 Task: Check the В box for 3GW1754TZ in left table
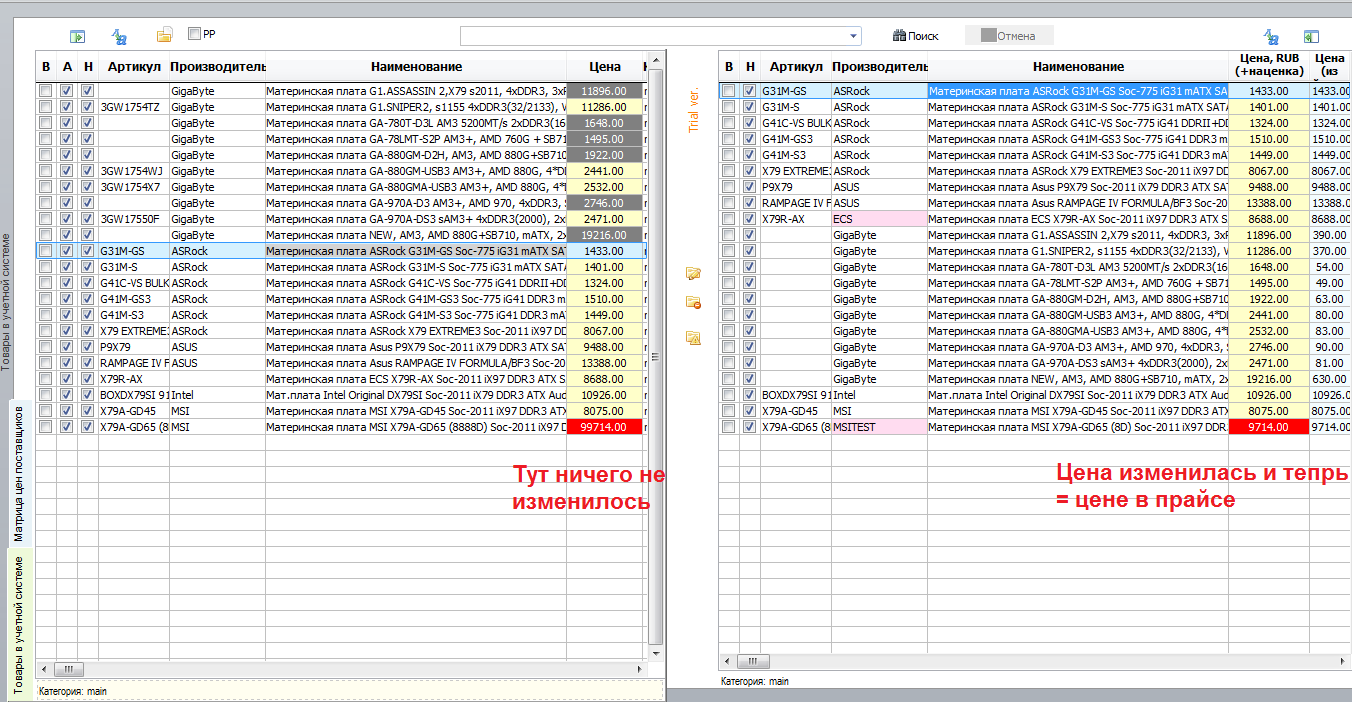point(45,107)
